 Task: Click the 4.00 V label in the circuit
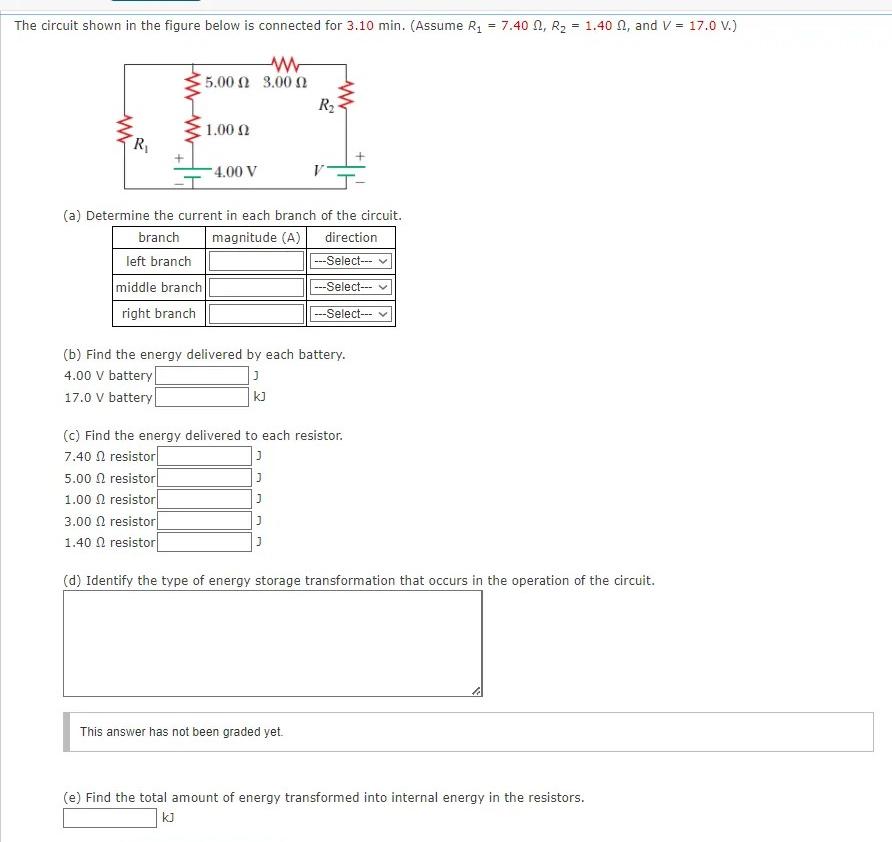pyautogui.click(x=236, y=171)
